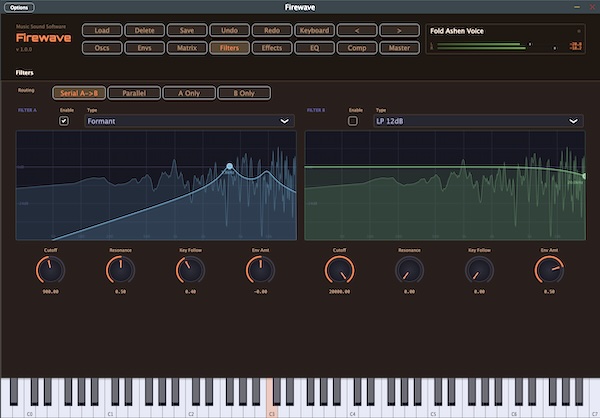The width and height of the screenshot is (600, 418).
Task: Play the C5 piano key
Action: (x=433, y=410)
